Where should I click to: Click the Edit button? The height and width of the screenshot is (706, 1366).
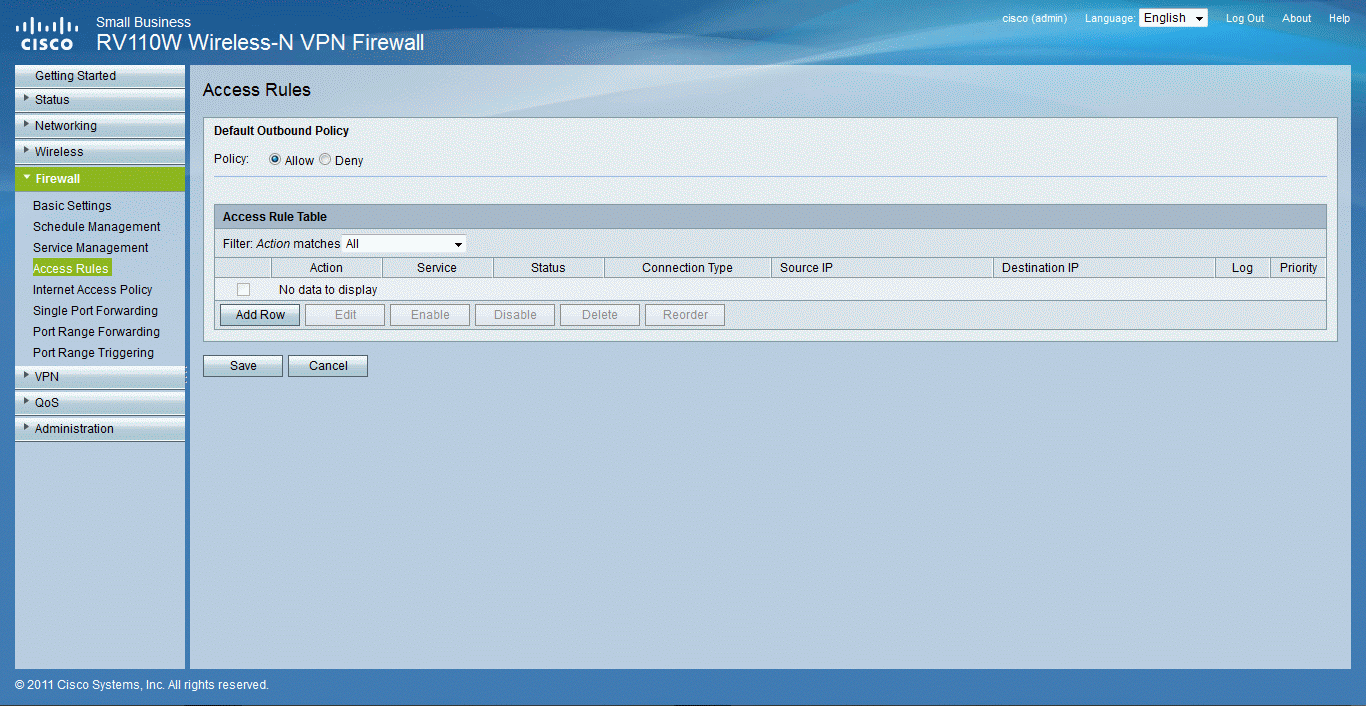pos(345,315)
